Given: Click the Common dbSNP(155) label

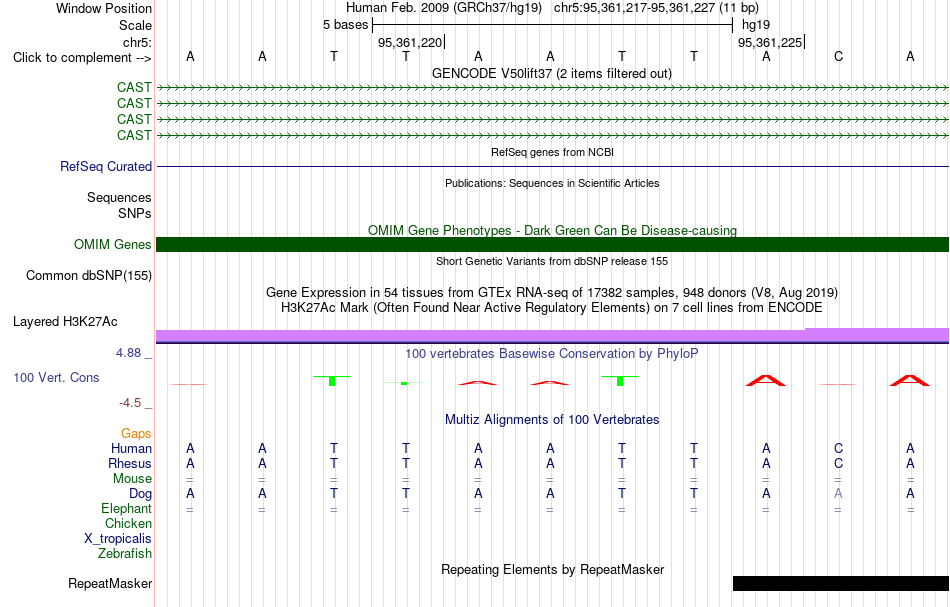Looking at the screenshot, I should (x=88, y=276).
